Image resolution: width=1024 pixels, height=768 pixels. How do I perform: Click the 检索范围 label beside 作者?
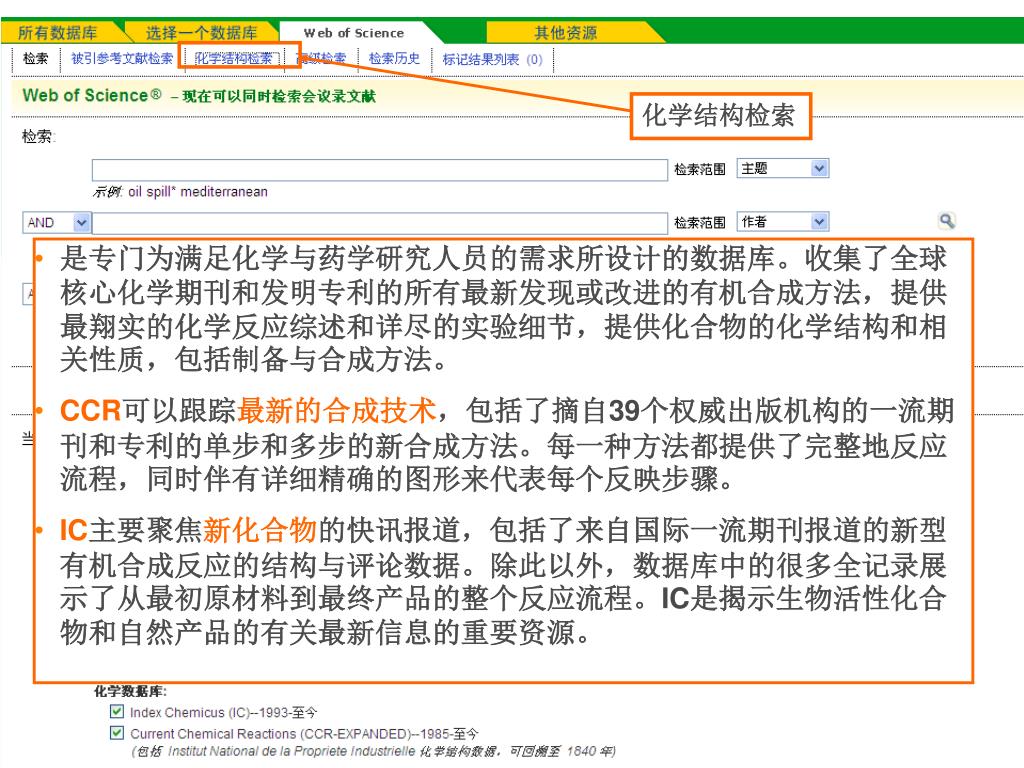(x=699, y=223)
